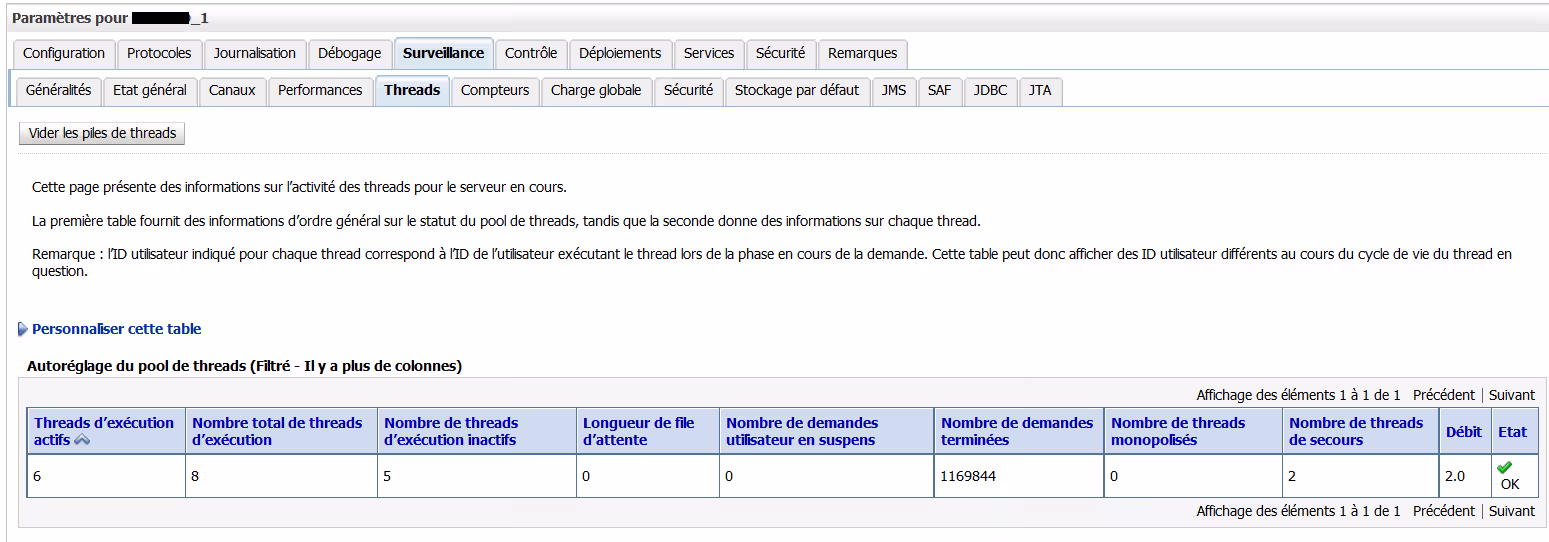This screenshot has width=1549, height=542.
Task: Expand the Personnaliser cette table triangle
Action: [x=23, y=329]
